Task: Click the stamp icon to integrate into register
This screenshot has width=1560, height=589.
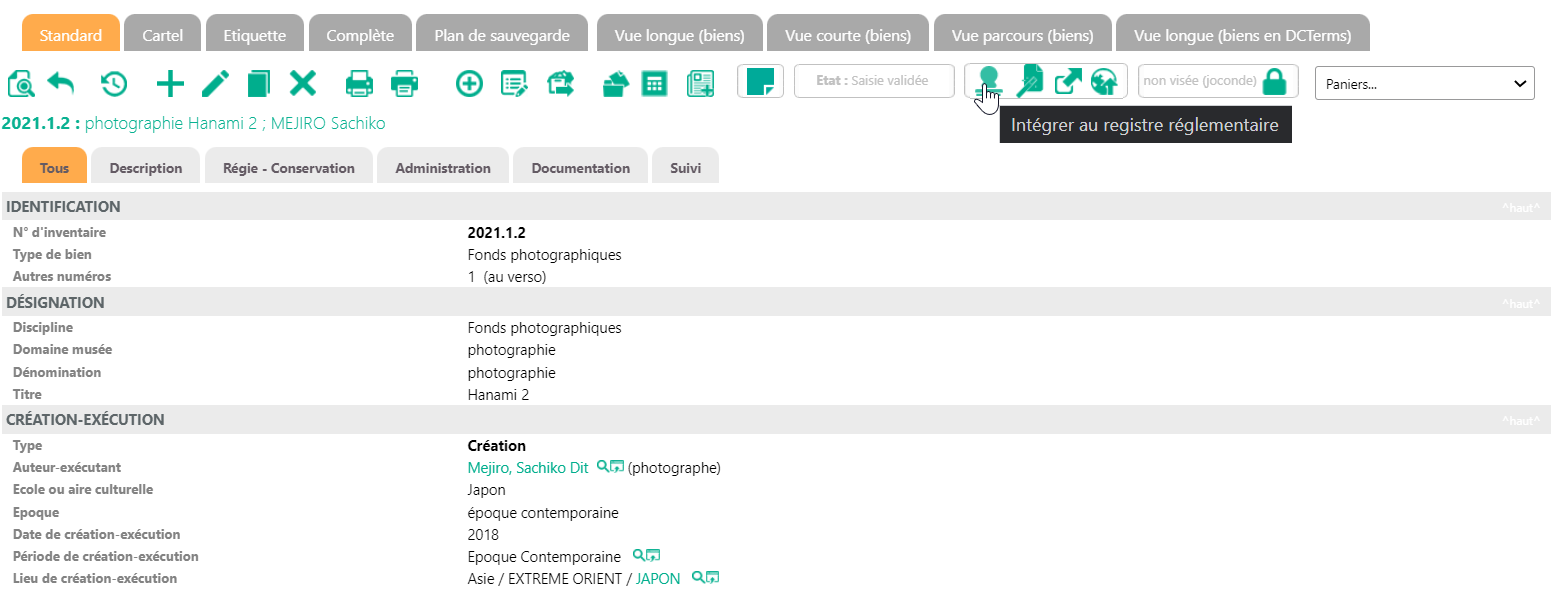Action: [989, 81]
